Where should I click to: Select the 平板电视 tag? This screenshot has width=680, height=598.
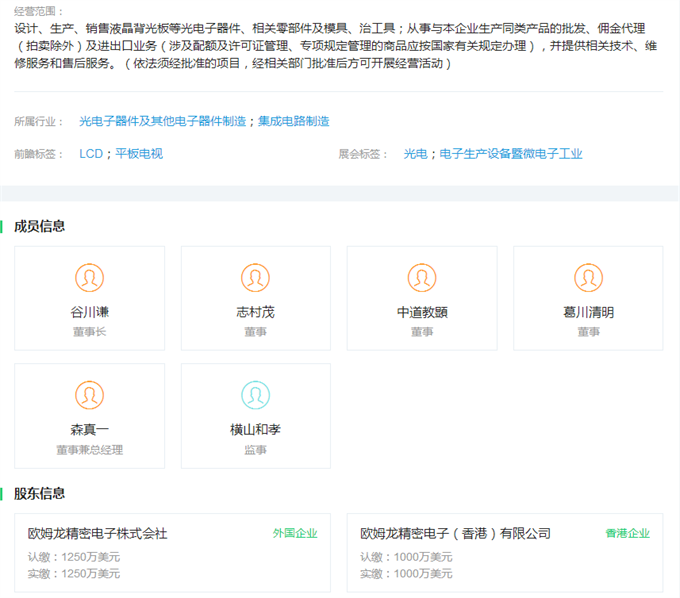(x=139, y=154)
